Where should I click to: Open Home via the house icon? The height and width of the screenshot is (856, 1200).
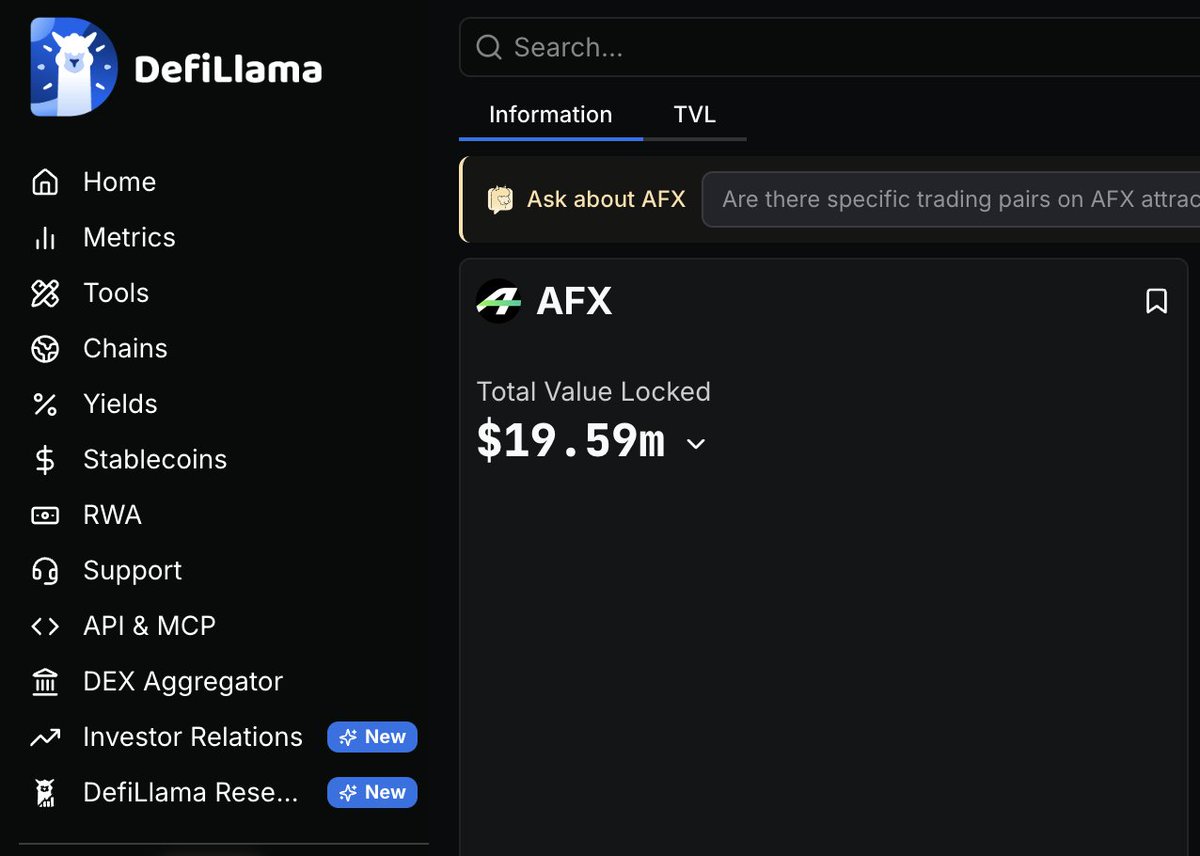pyautogui.click(x=45, y=182)
